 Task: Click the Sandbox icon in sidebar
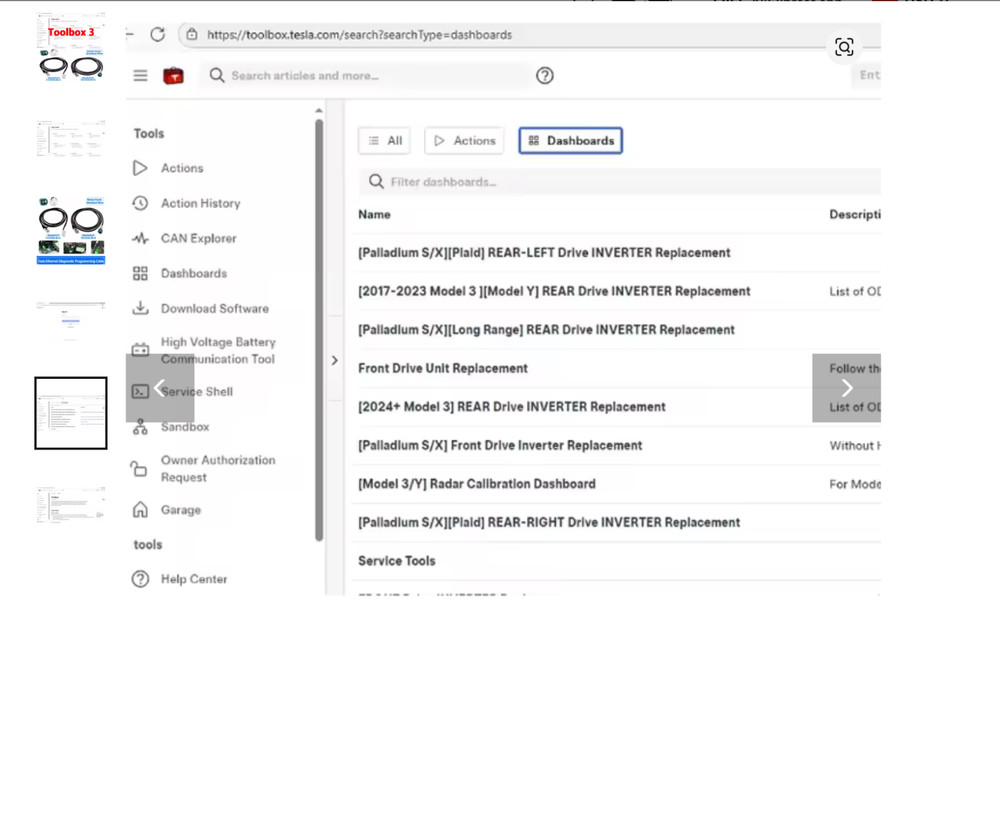pos(140,427)
